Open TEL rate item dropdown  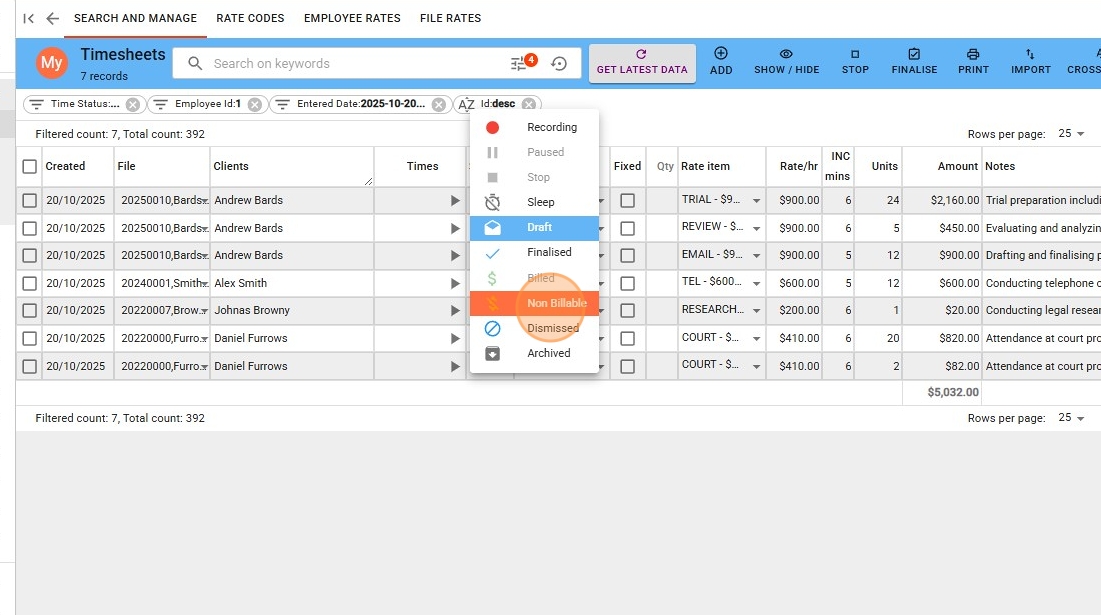click(x=756, y=284)
